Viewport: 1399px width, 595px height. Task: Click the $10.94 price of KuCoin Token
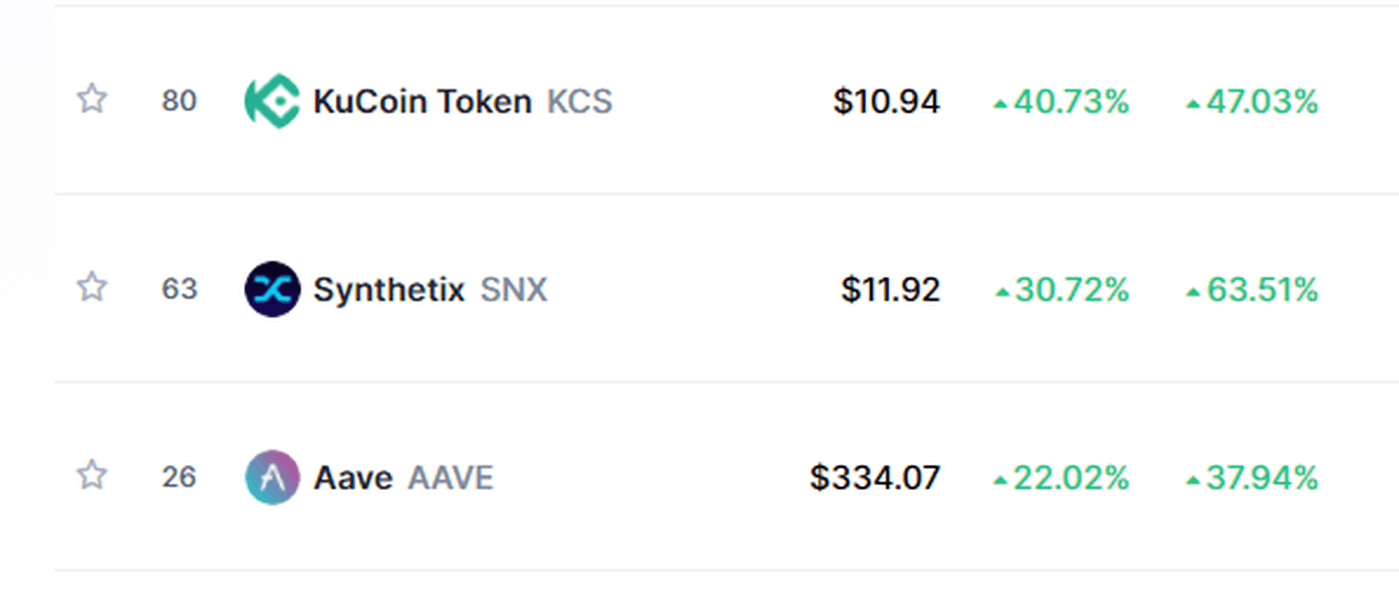coord(887,102)
